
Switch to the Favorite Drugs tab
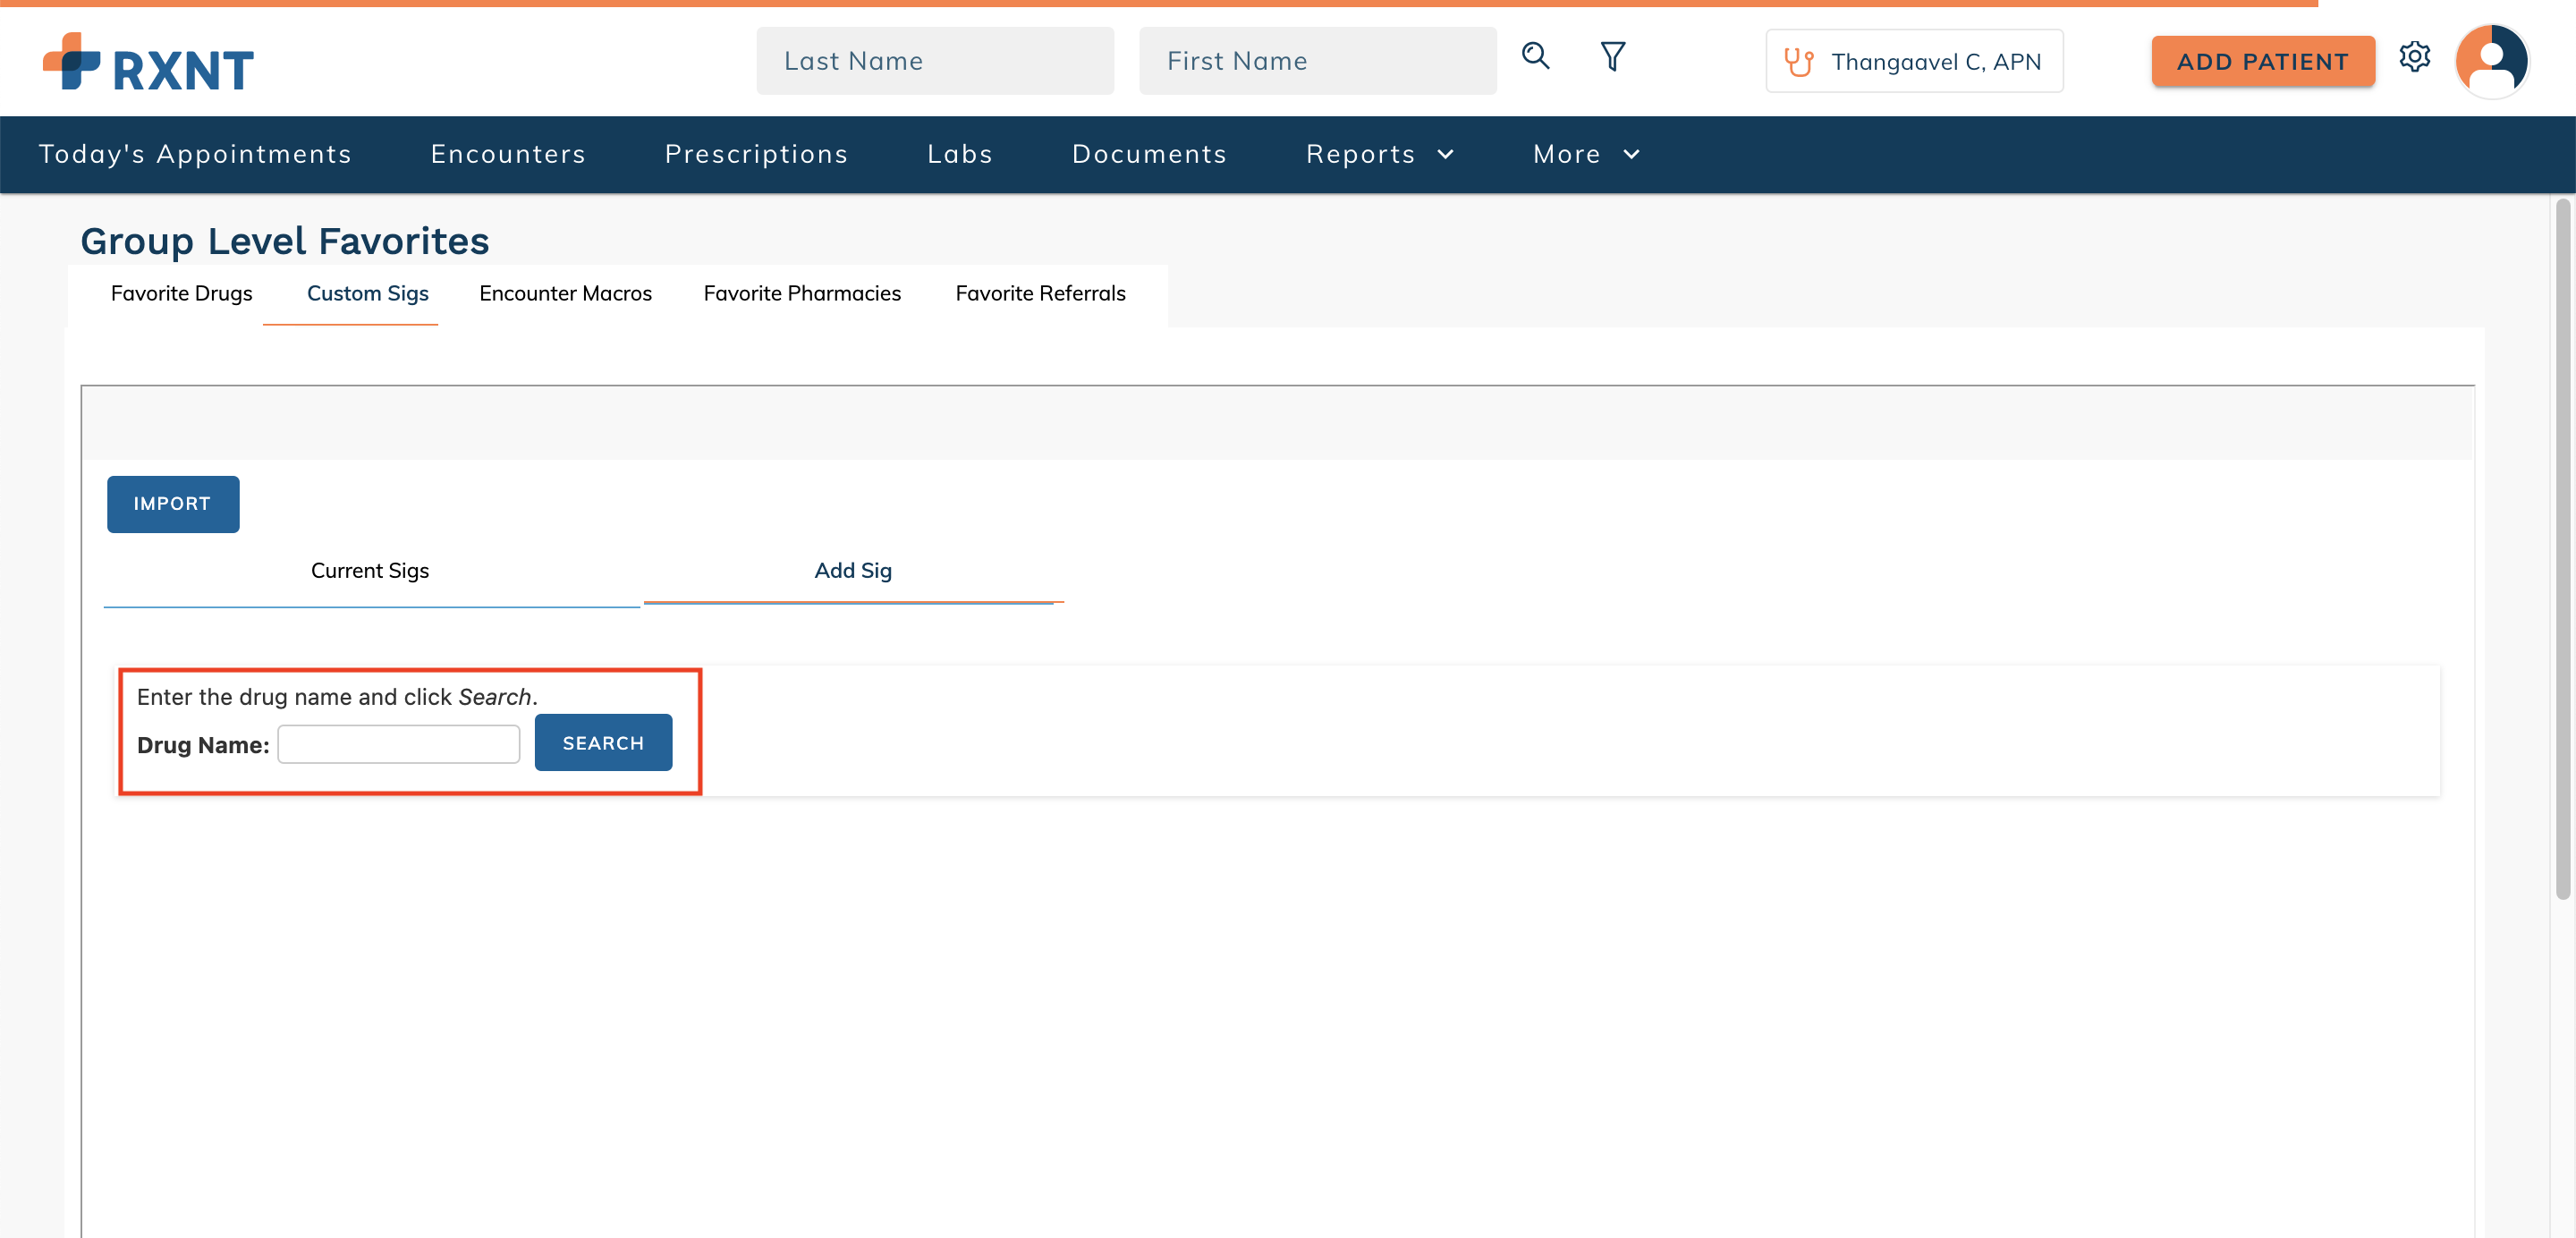click(x=181, y=293)
